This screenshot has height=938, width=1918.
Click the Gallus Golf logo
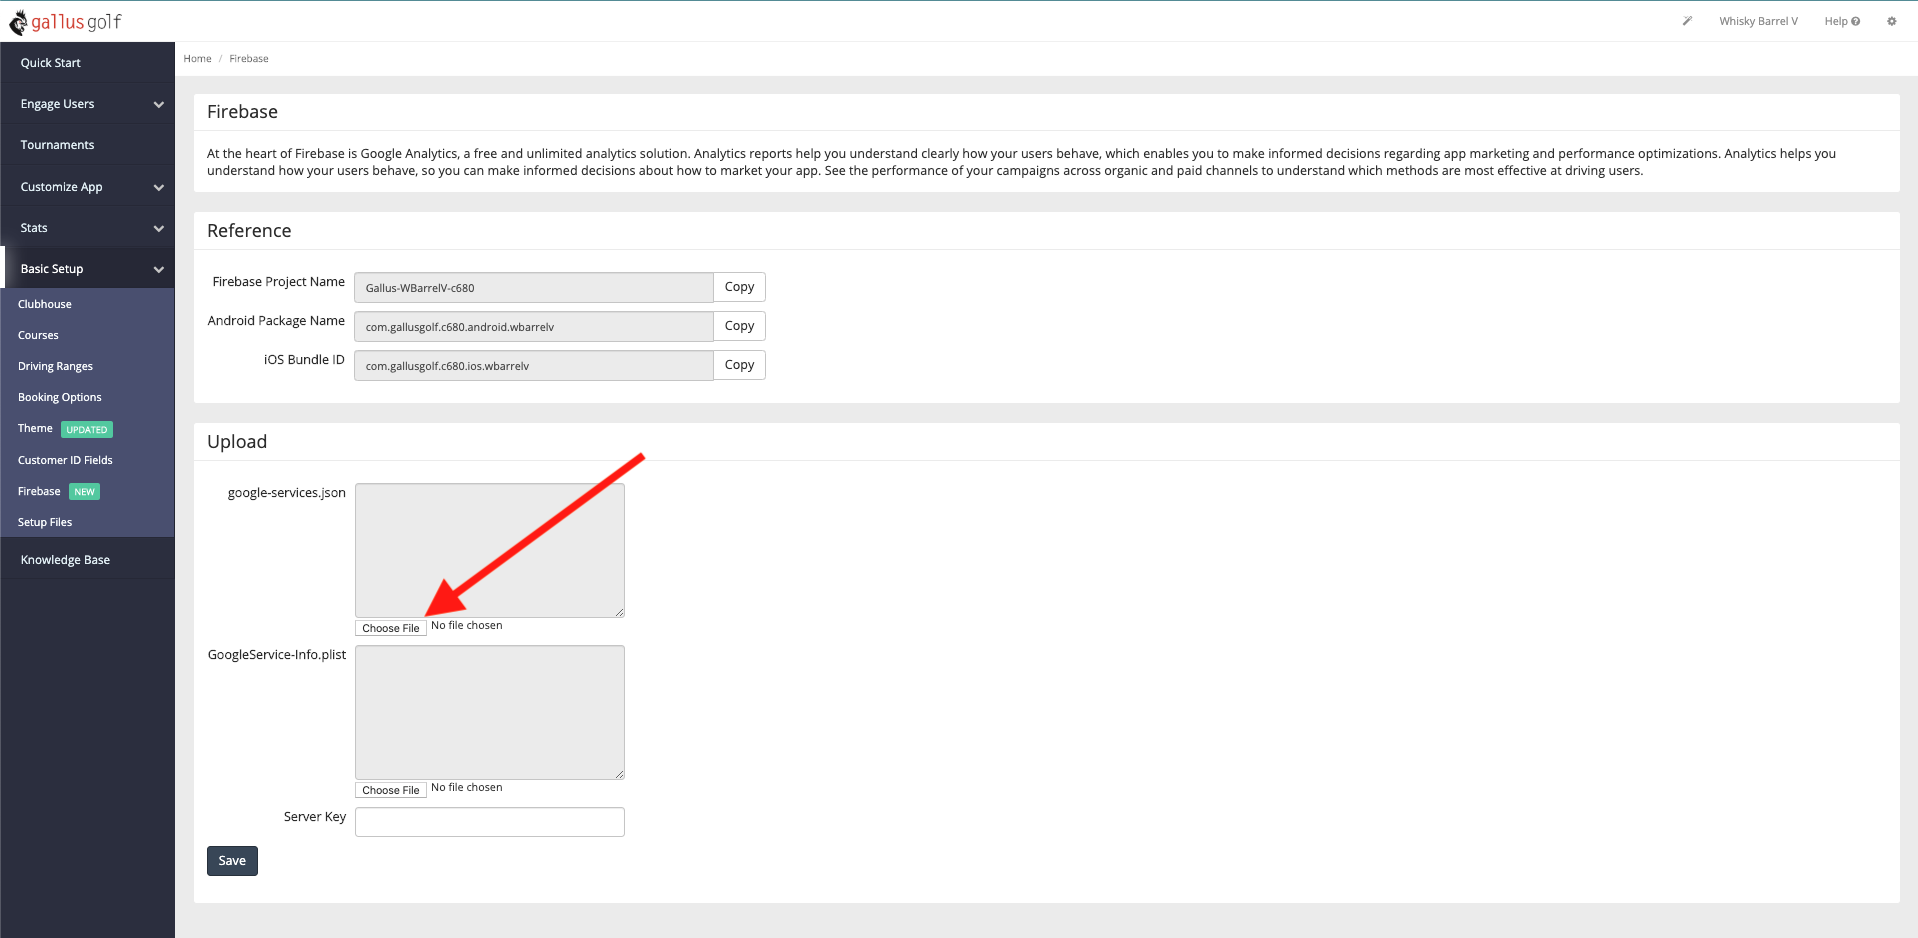pyautogui.click(x=65, y=21)
